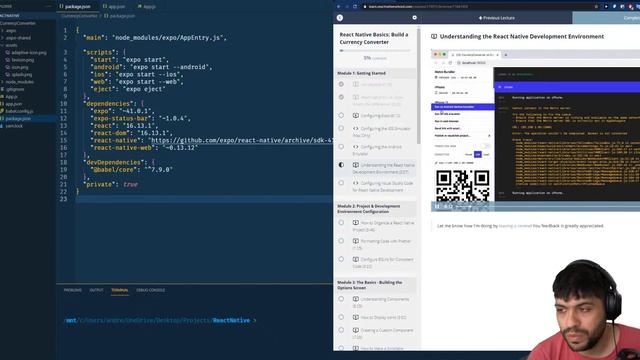This screenshot has width=640, height=360.
Task: Open the react-native GitHub archive URL
Action: tap(242, 140)
